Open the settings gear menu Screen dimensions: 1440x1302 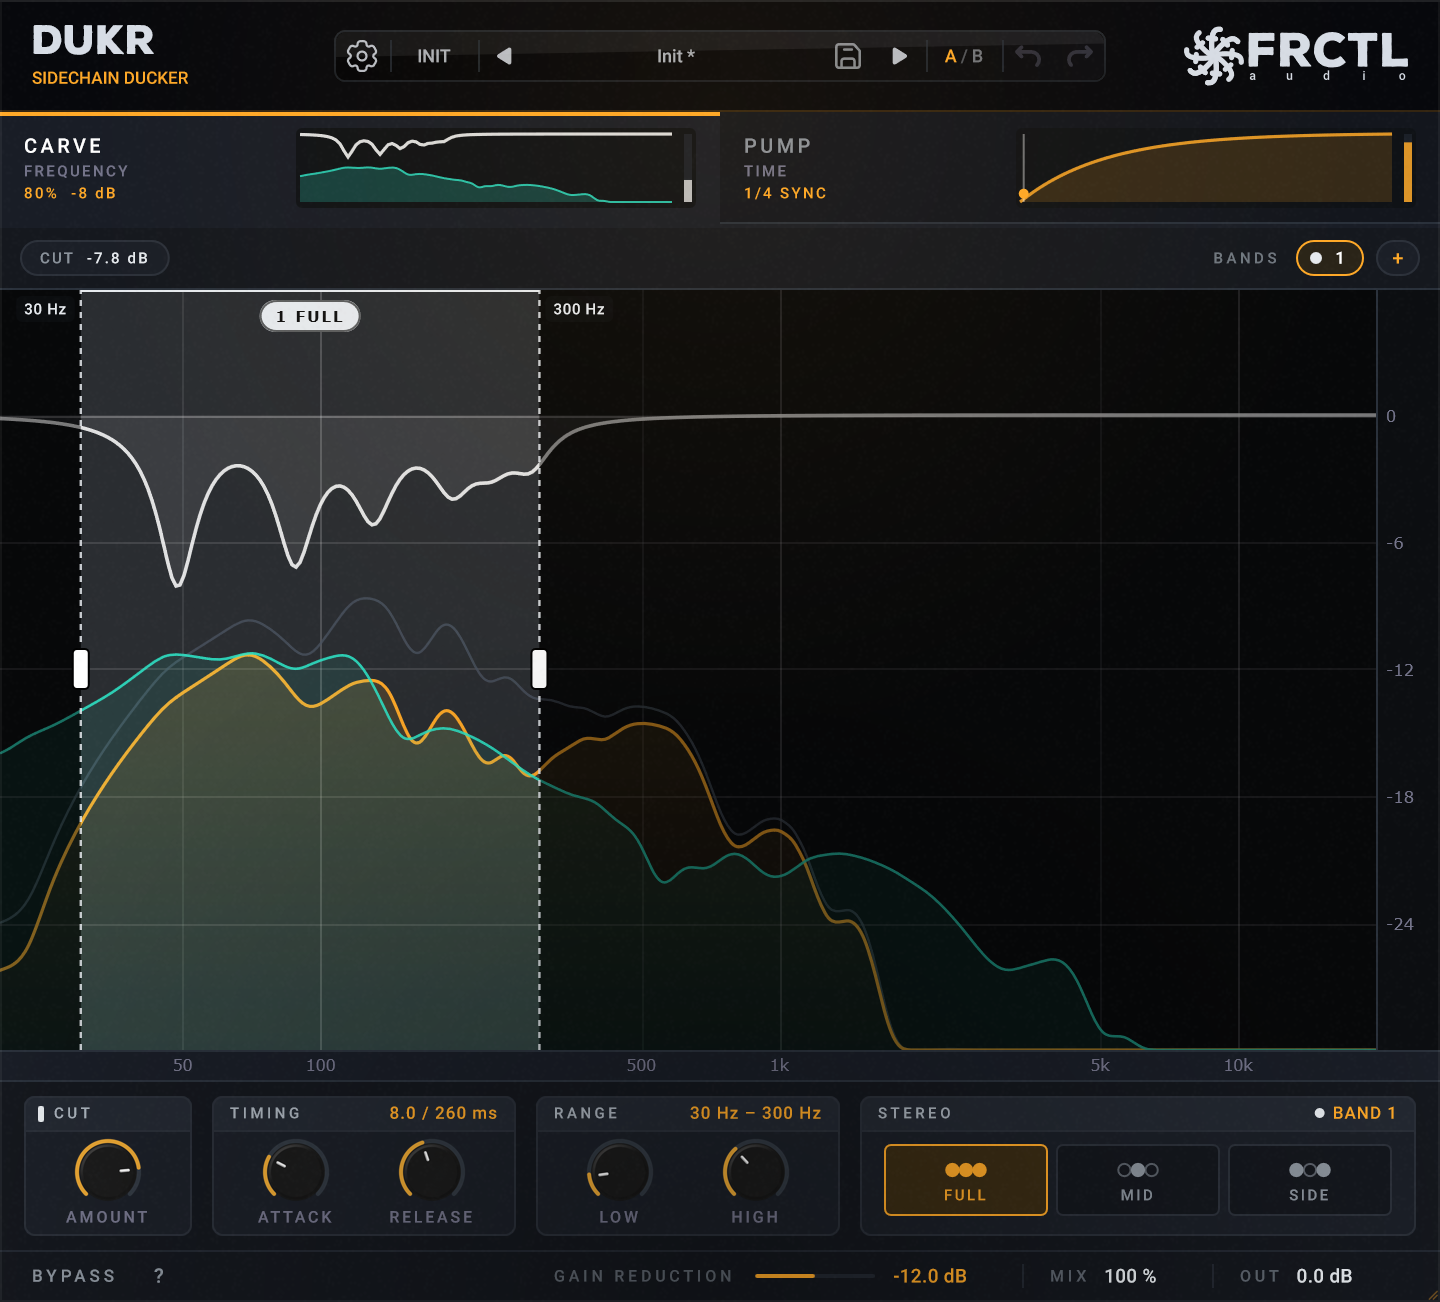(362, 56)
